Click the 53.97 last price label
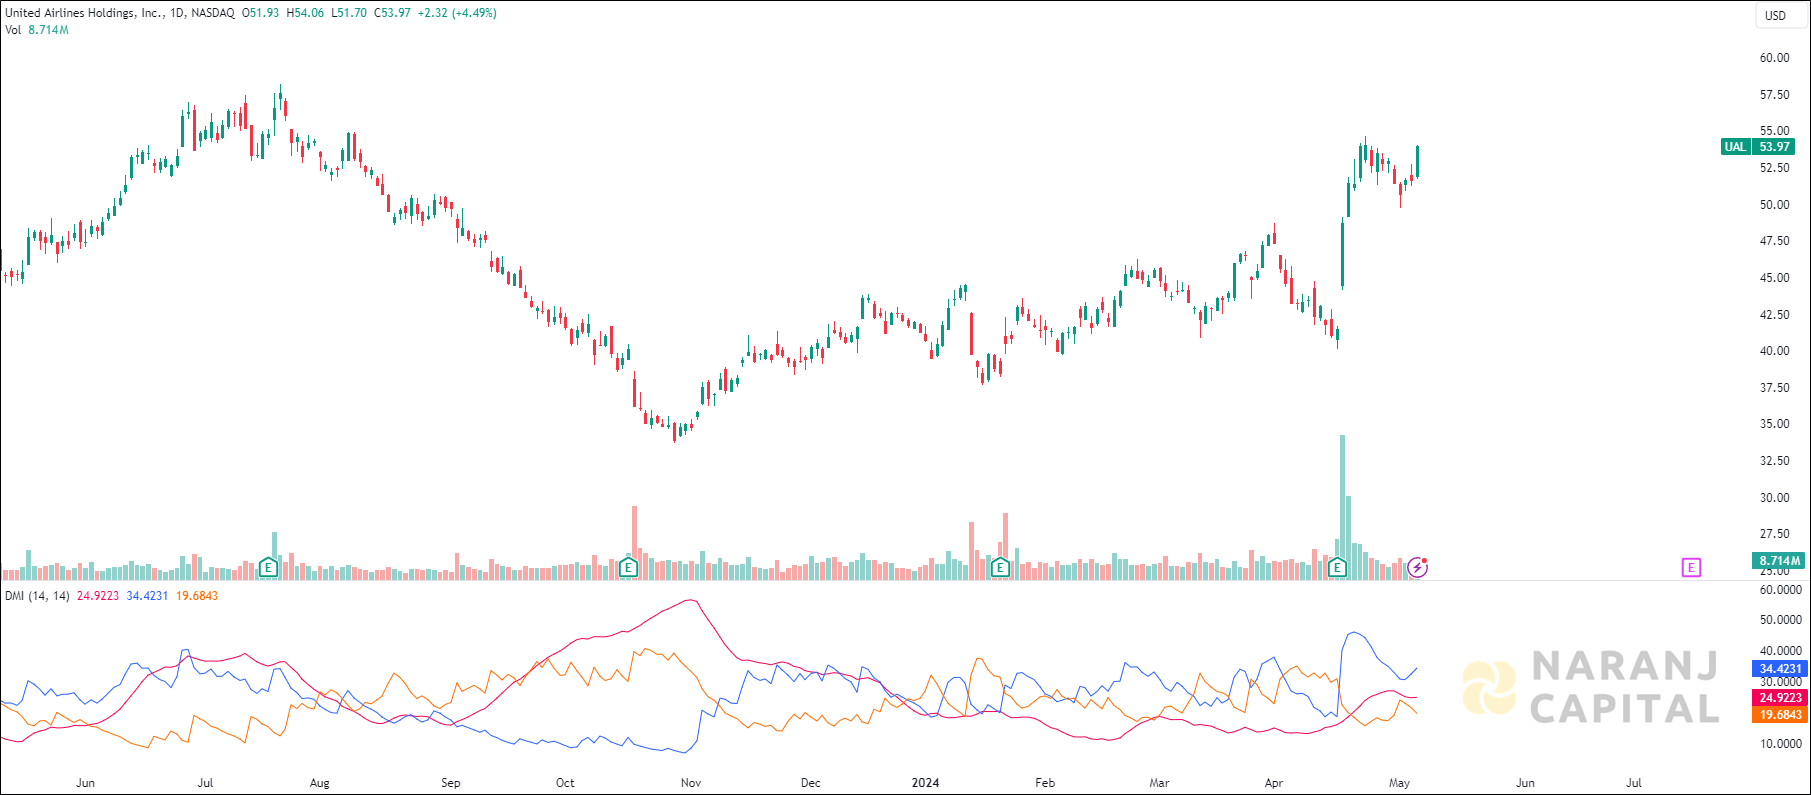This screenshot has height=795, width=1811. pyautogui.click(x=1774, y=147)
